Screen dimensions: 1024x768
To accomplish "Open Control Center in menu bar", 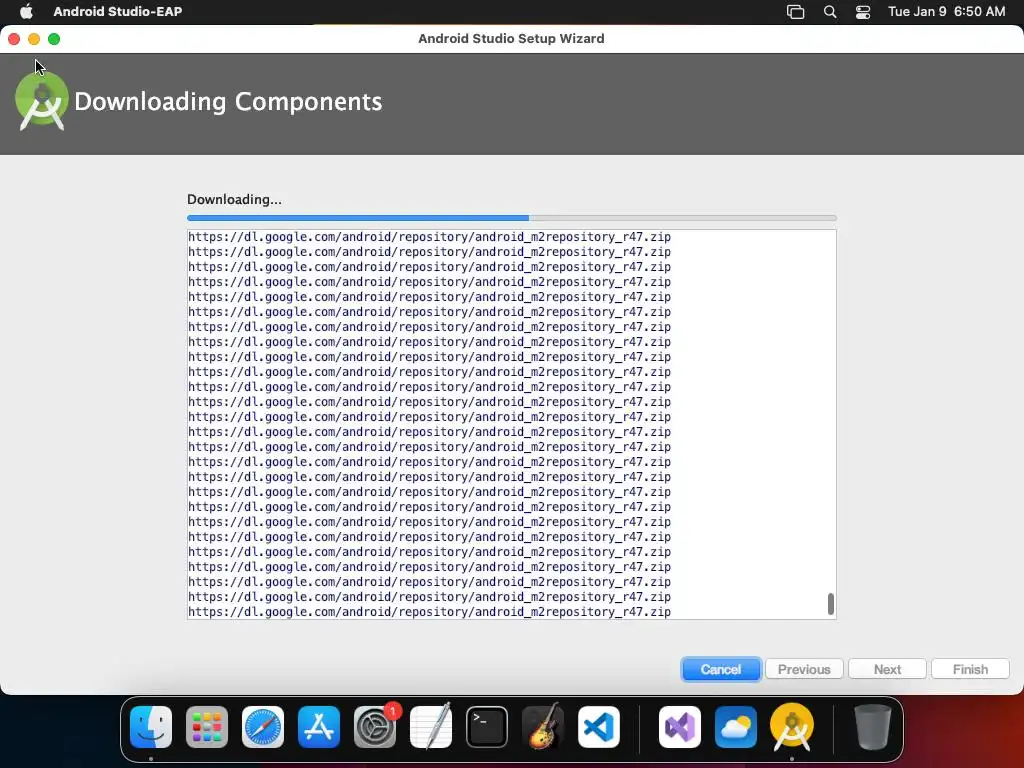I will point(863,11).
